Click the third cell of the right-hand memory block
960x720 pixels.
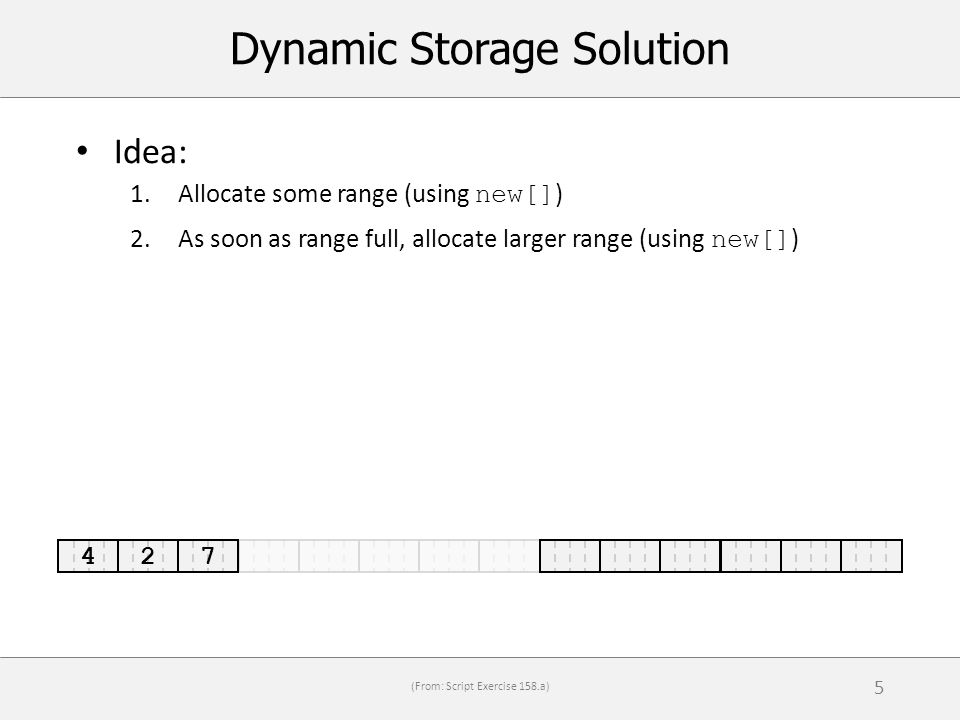(690, 556)
